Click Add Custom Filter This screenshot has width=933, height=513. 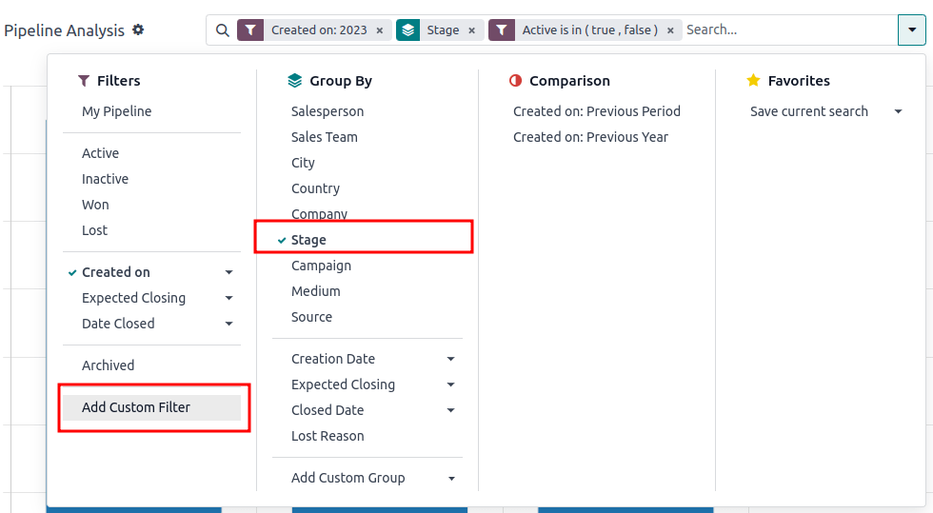136,407
